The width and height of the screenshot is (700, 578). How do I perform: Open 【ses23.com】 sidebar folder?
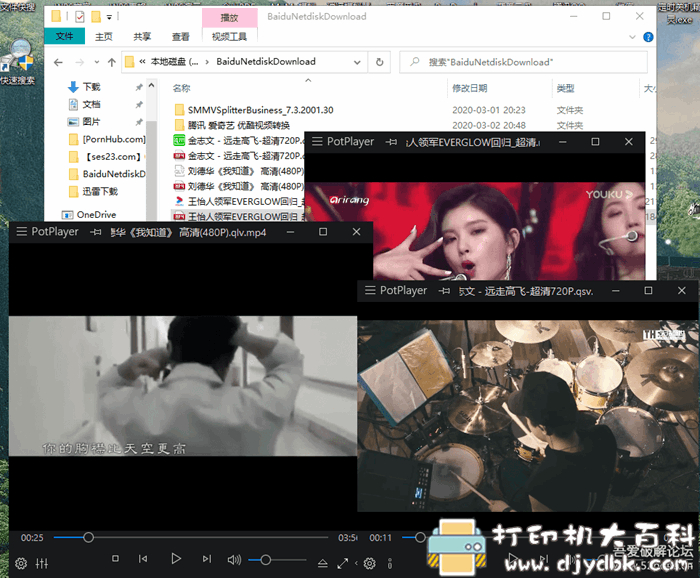107,157
